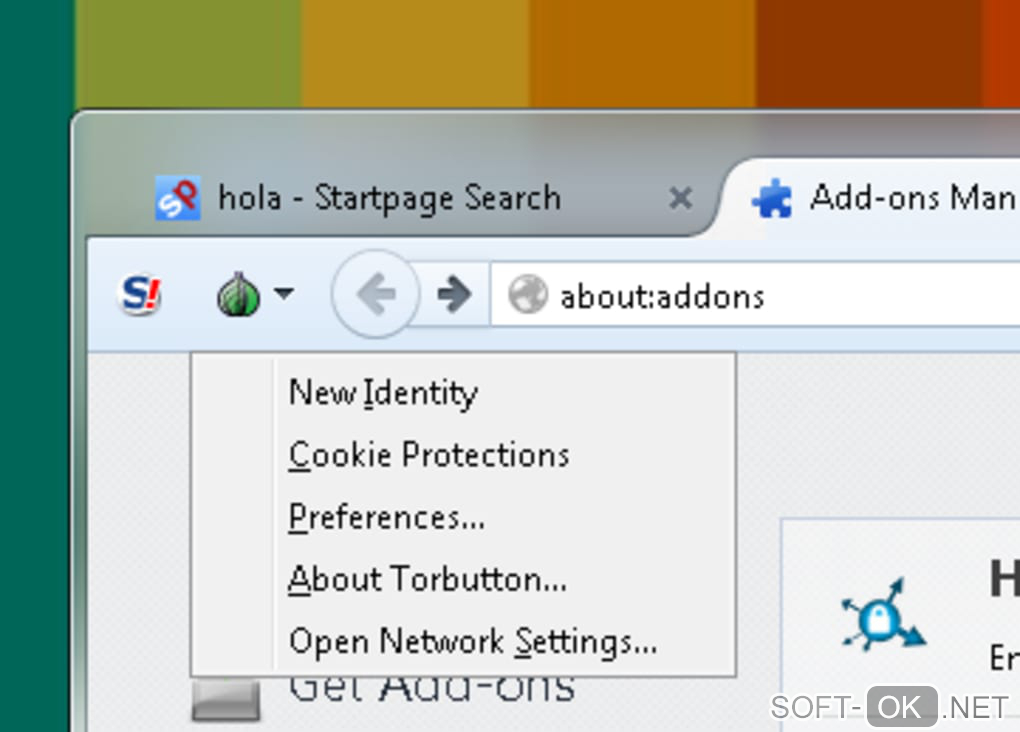Click the S! toolbar icon
This screenshot has height=732, width=1020.
[x=140, y=294]
